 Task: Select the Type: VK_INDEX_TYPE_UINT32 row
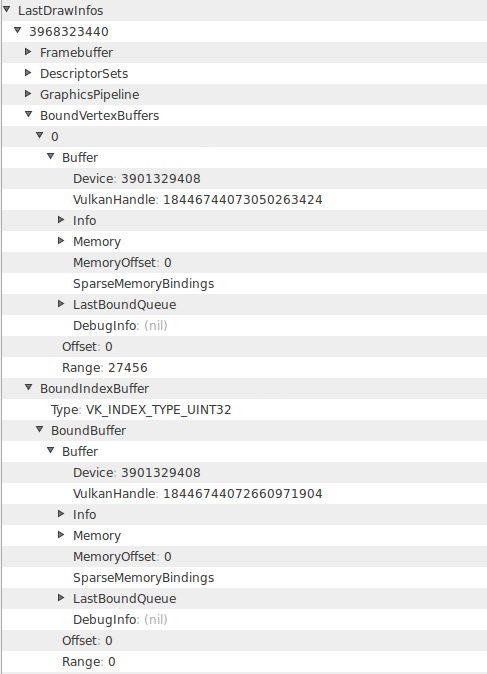coord(244,410)
